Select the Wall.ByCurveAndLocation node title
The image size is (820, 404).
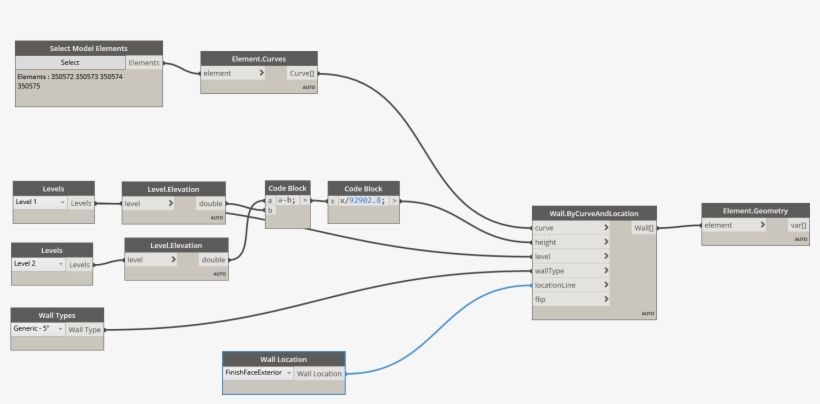coord(594,212)
